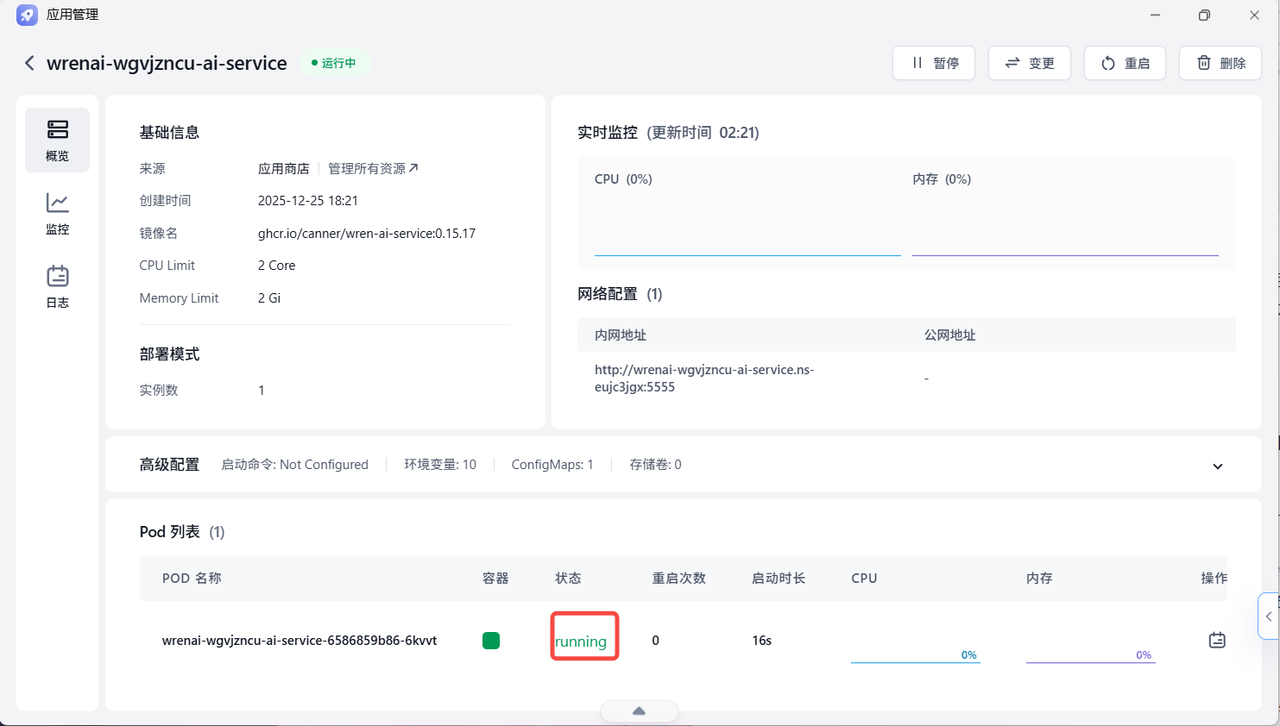
Task: Collapse bottom panel with up arrow handle
Action: [639, 711]
